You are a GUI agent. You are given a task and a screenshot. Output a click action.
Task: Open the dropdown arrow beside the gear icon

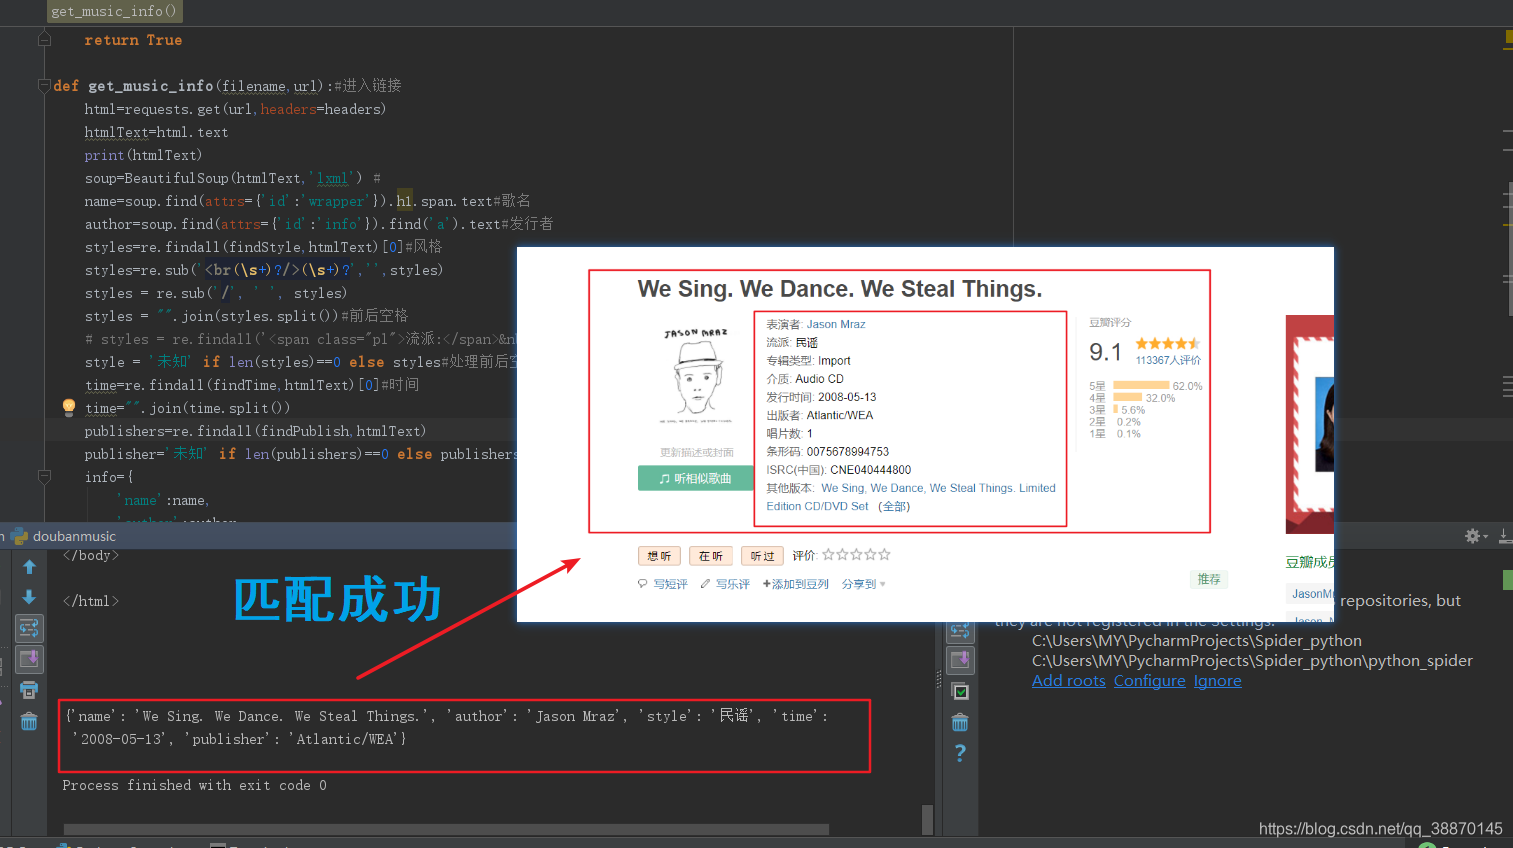[x=1485, y=537]
